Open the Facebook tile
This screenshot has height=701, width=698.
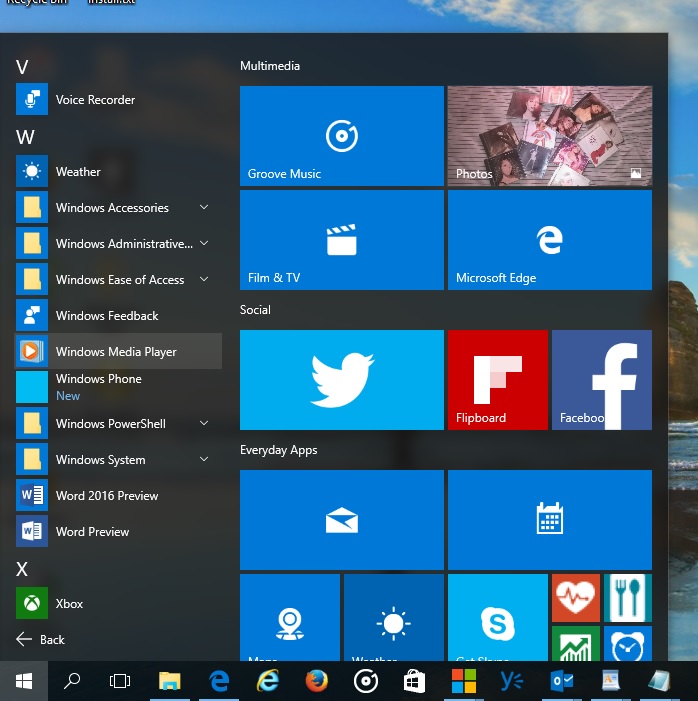(x=602, y=380)
